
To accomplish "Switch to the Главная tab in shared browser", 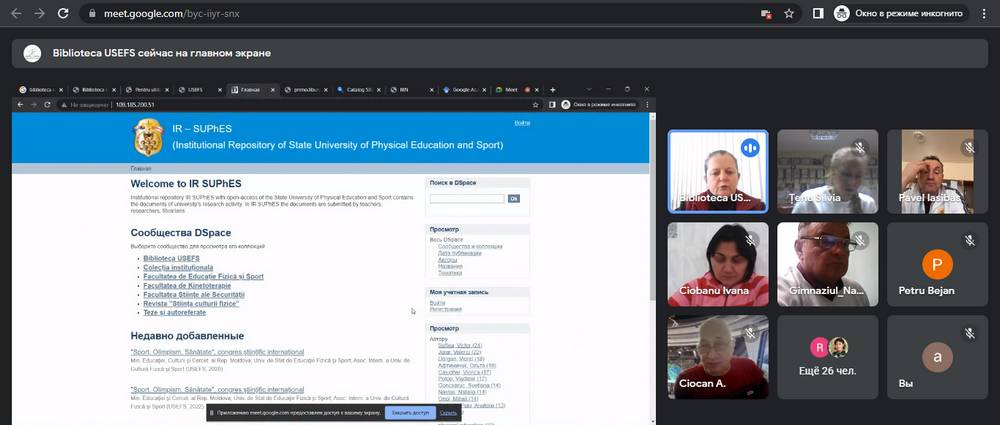I will [252, 90].
